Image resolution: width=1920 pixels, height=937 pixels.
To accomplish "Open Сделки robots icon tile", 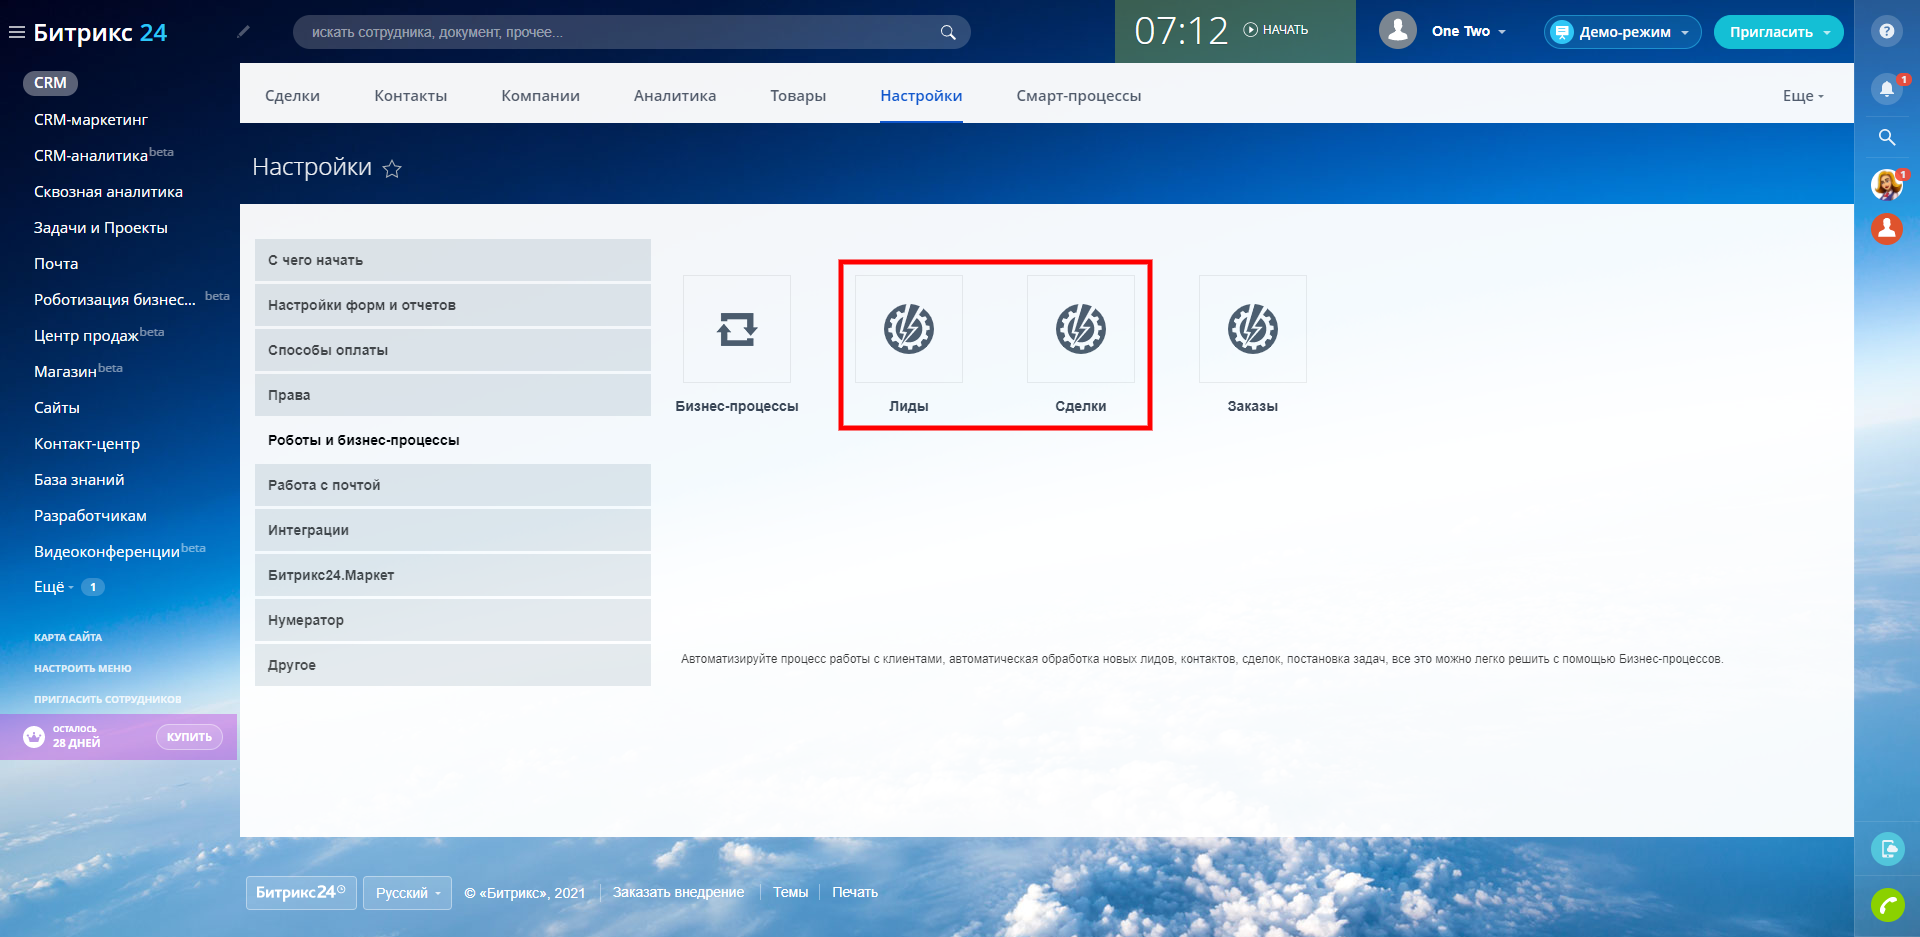I will pos(1081,329).
